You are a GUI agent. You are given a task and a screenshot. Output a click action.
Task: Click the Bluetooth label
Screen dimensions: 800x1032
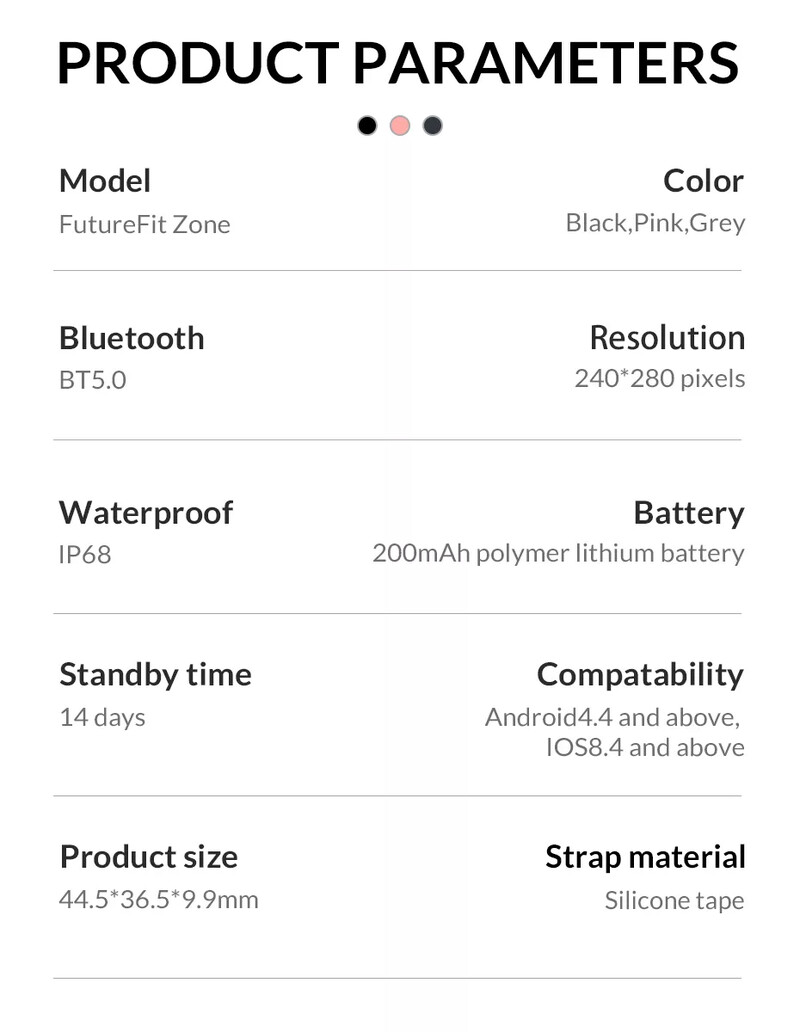click(x=132, y=338)
